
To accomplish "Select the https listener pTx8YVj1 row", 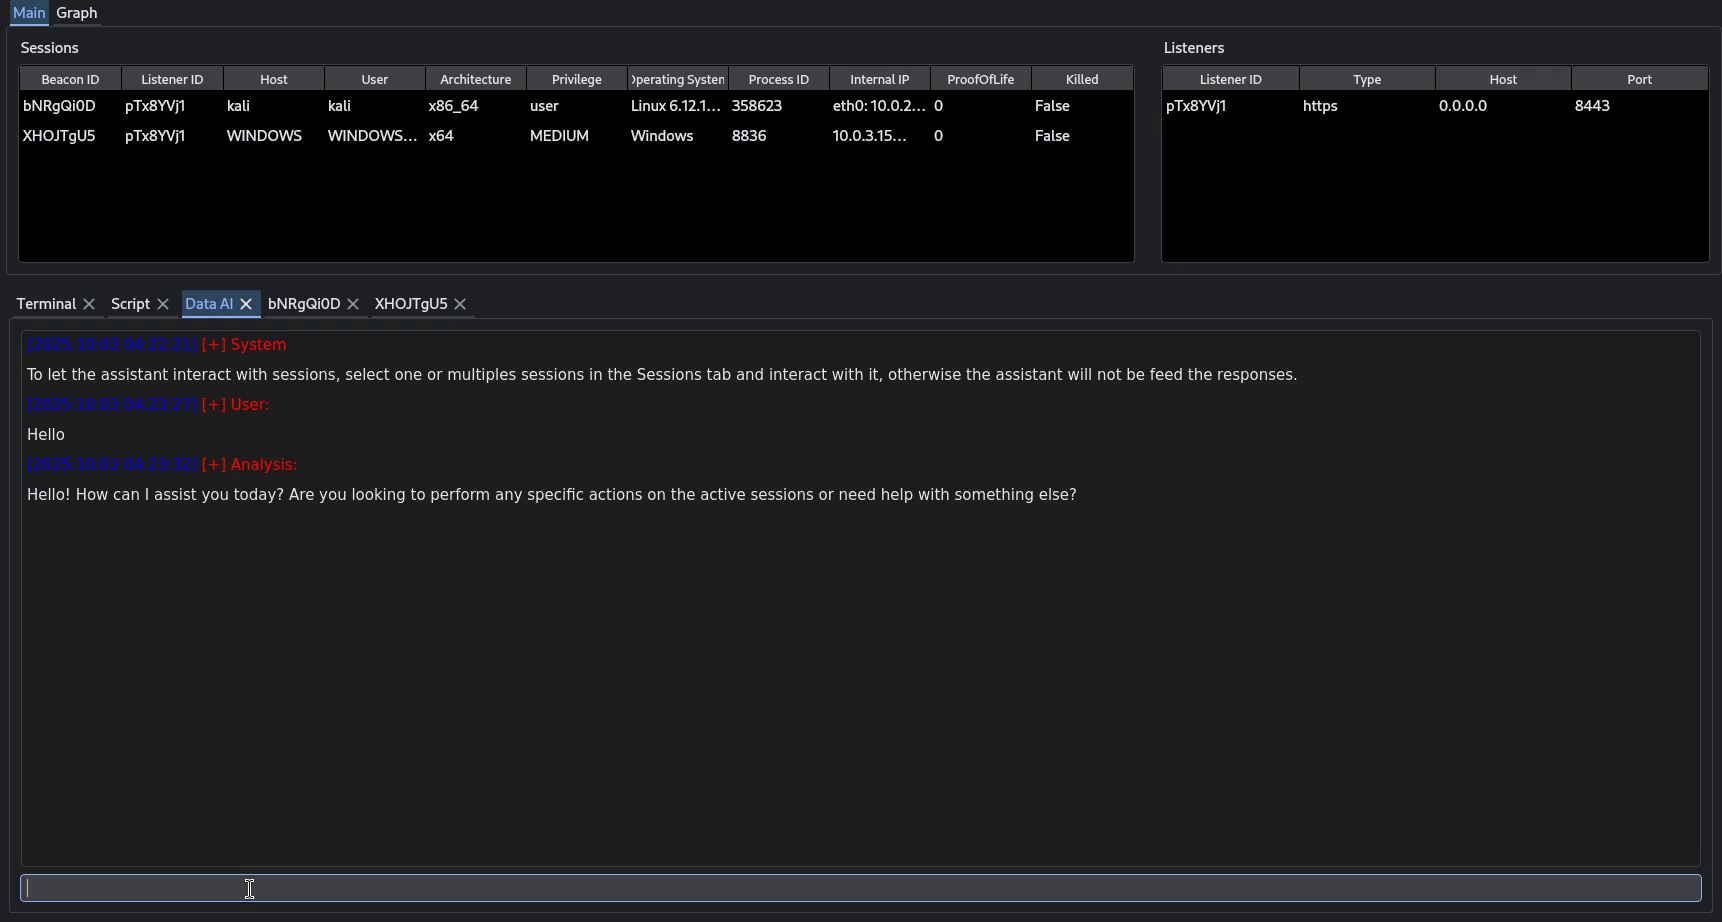I will coord(1196,106).
